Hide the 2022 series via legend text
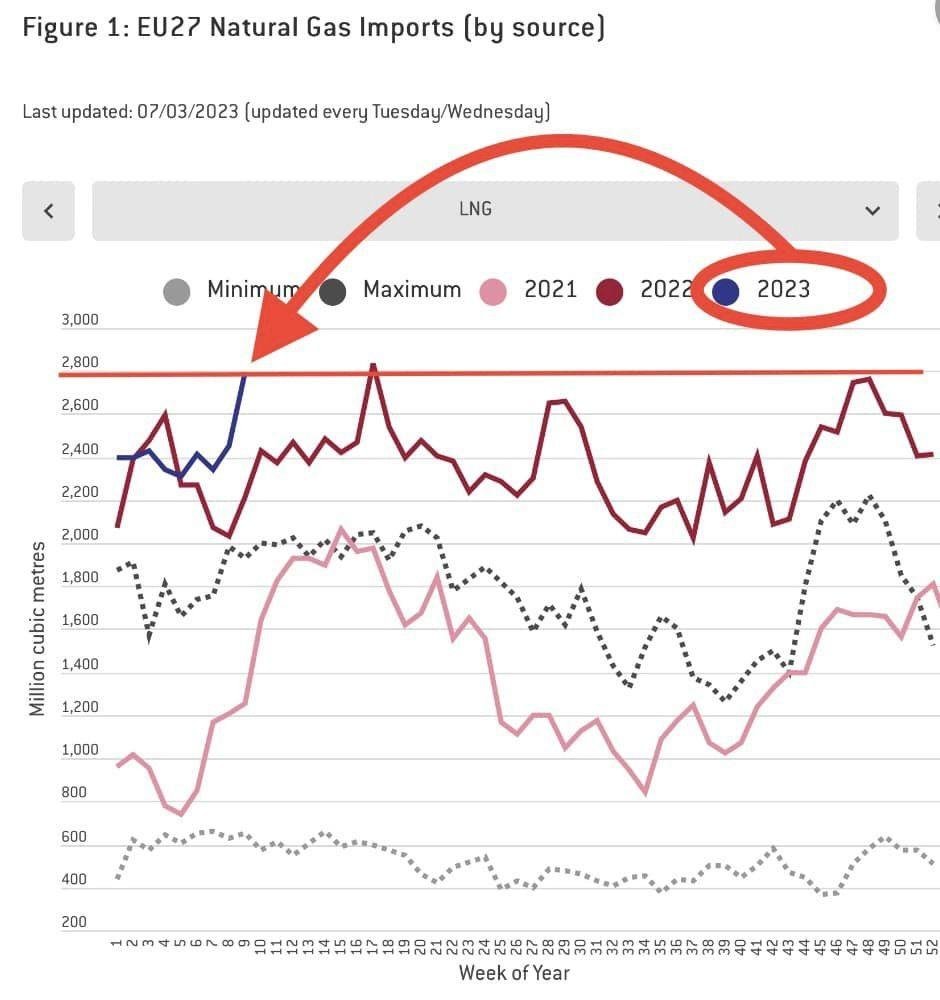The height and width of the screenshot is (1000, 940). tap(666, 290)
